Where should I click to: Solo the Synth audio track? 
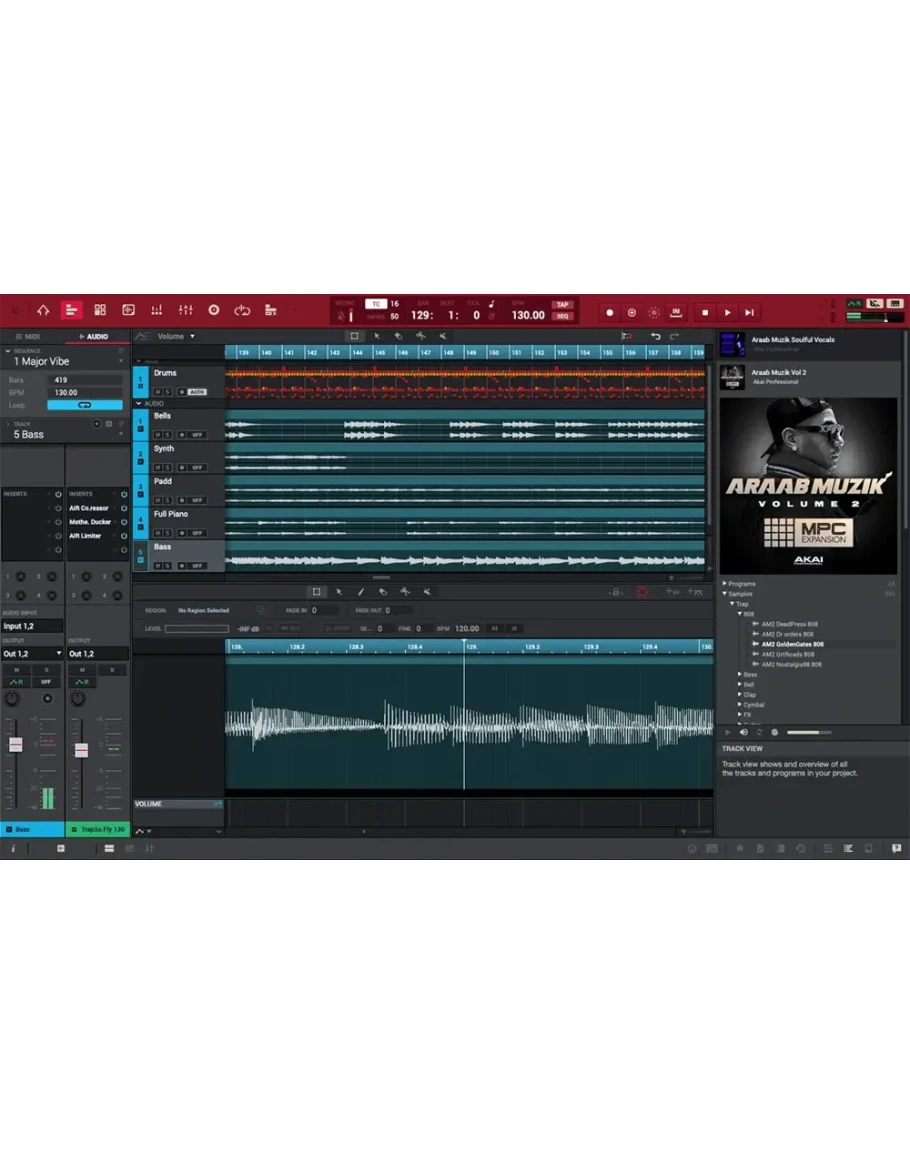click(167, 467)
